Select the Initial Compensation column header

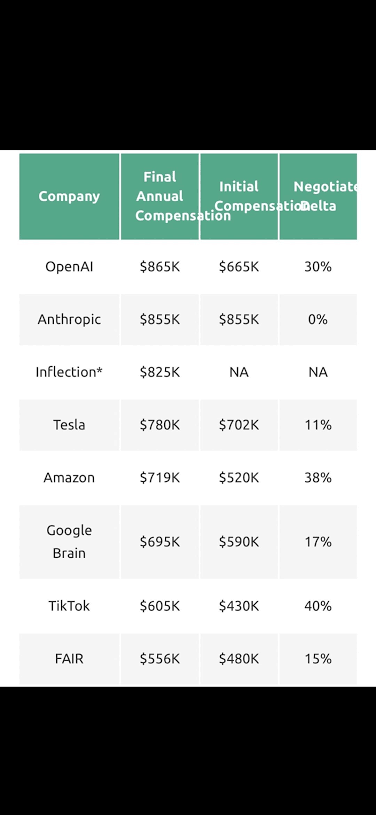[x=239, y=196]
